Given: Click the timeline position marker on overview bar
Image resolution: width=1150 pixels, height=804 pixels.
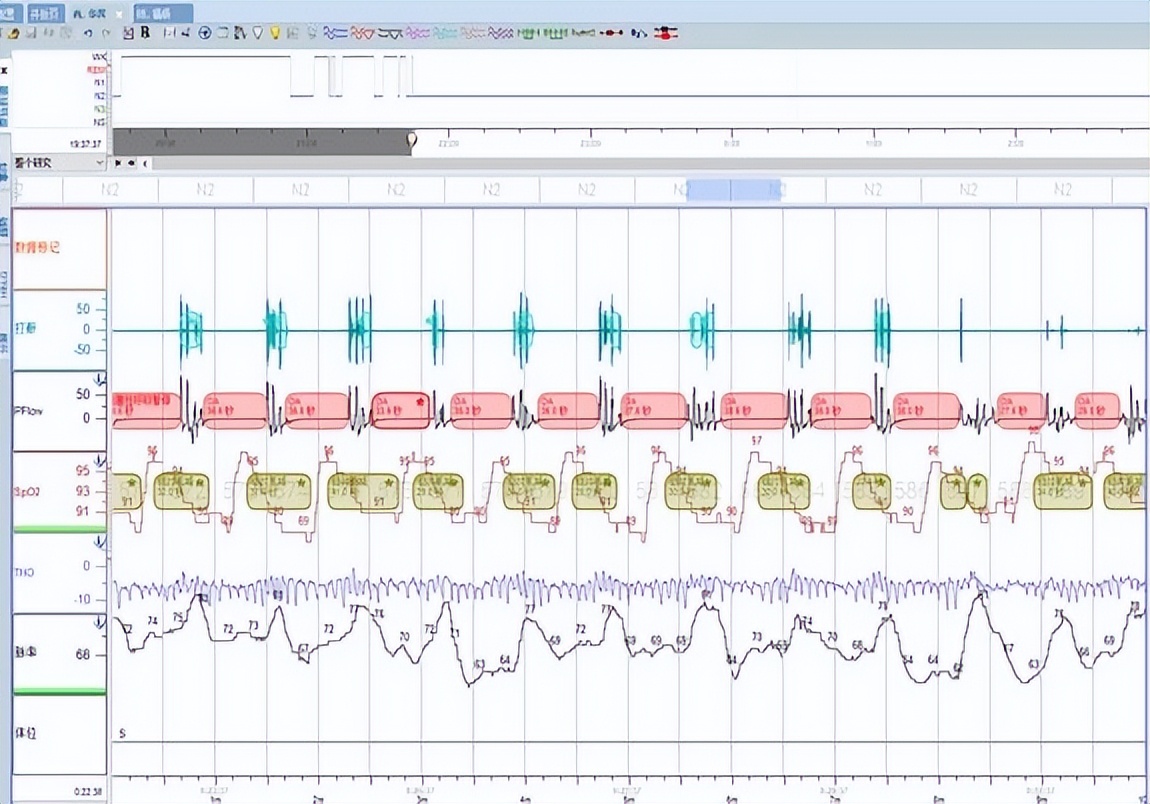Looking at the screenshot, I should pos(411,142).
